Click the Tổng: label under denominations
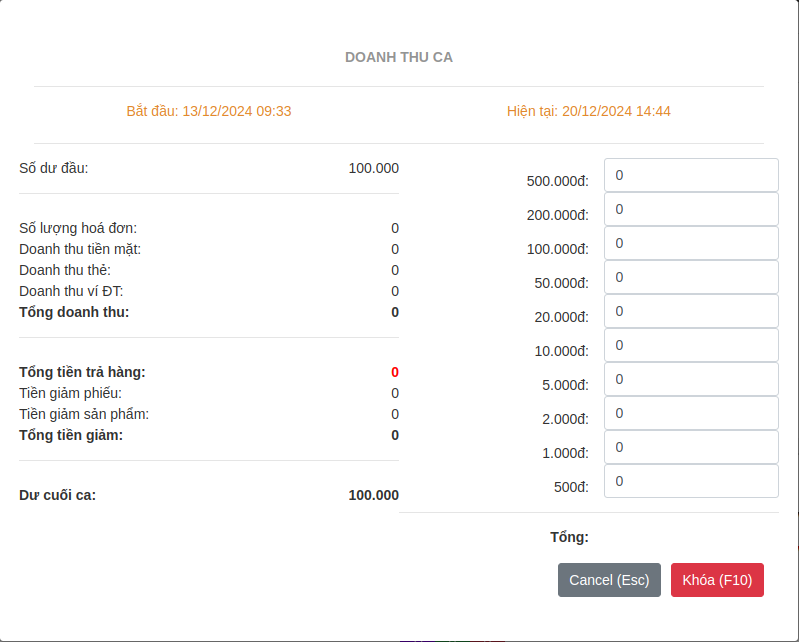Screen dimensions: 799x642 [569, 537]
